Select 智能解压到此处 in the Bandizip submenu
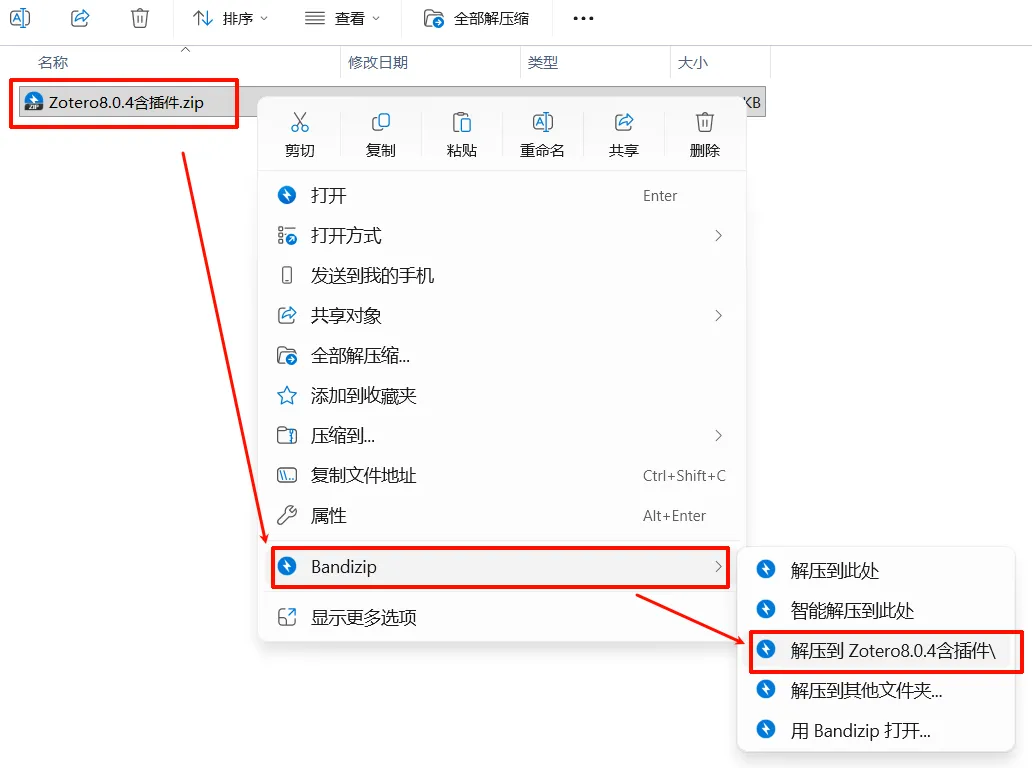 pyautogui.click(x=876, y=610)
